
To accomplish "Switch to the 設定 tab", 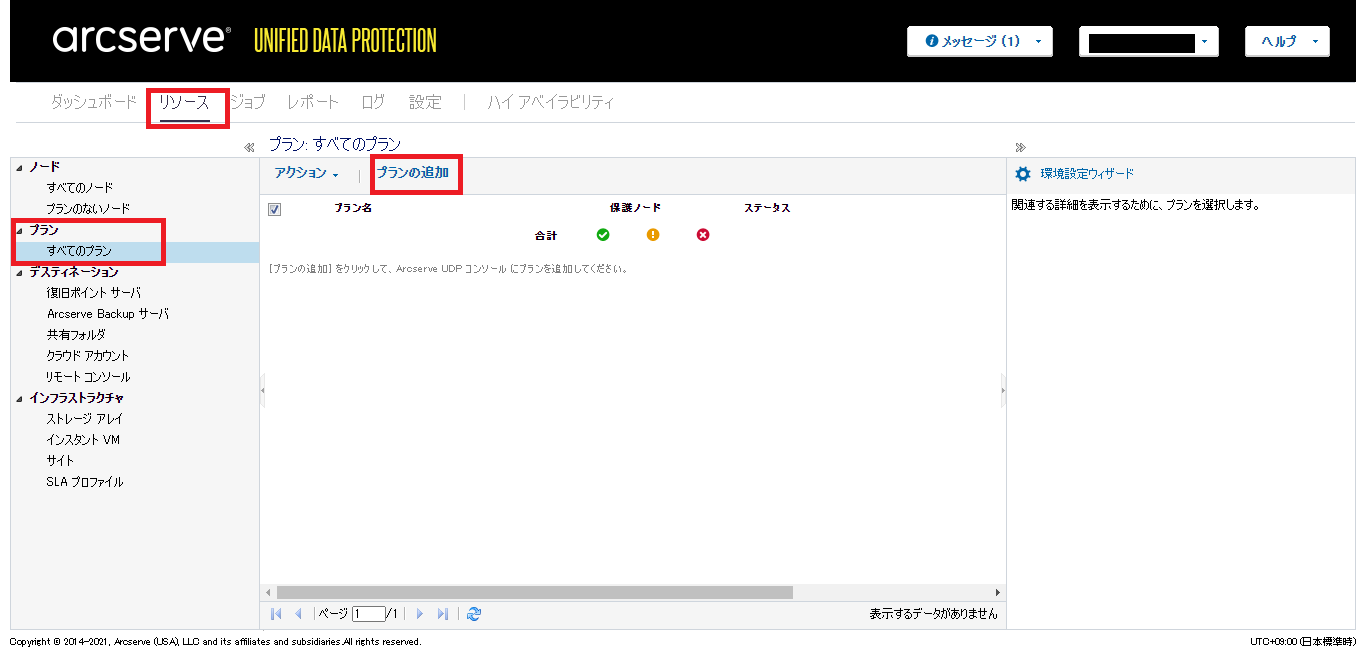I will pyautogui.click(x=425, y=102).
